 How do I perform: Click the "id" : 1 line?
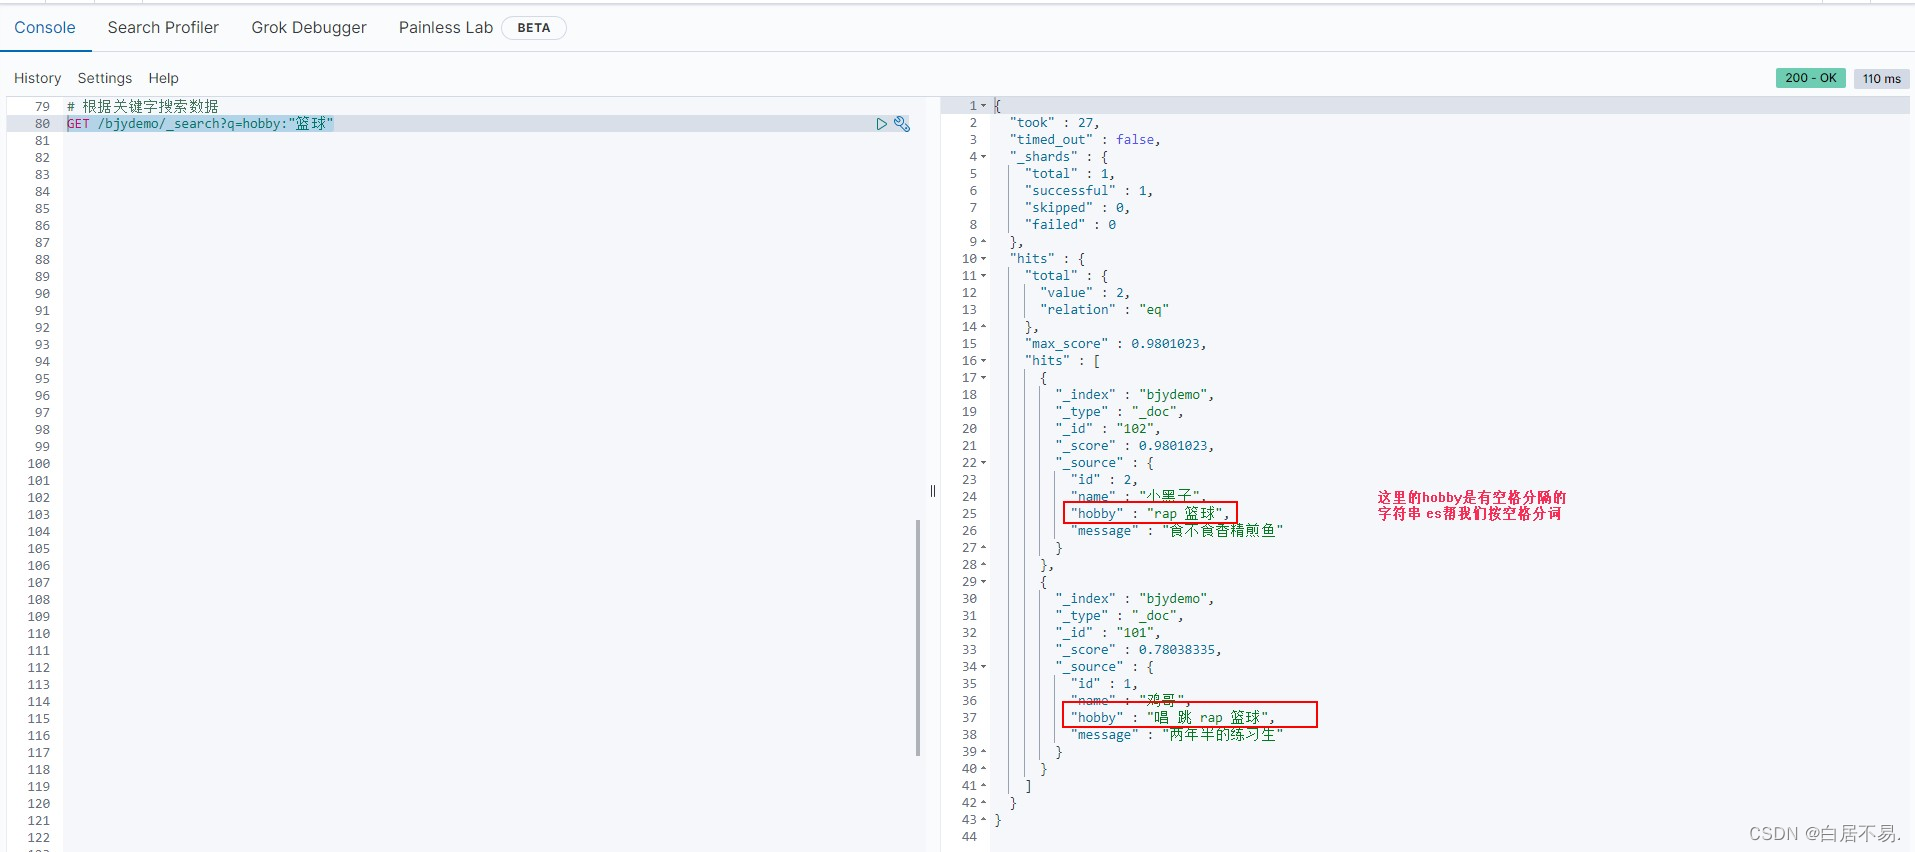tap(1104, 684)
